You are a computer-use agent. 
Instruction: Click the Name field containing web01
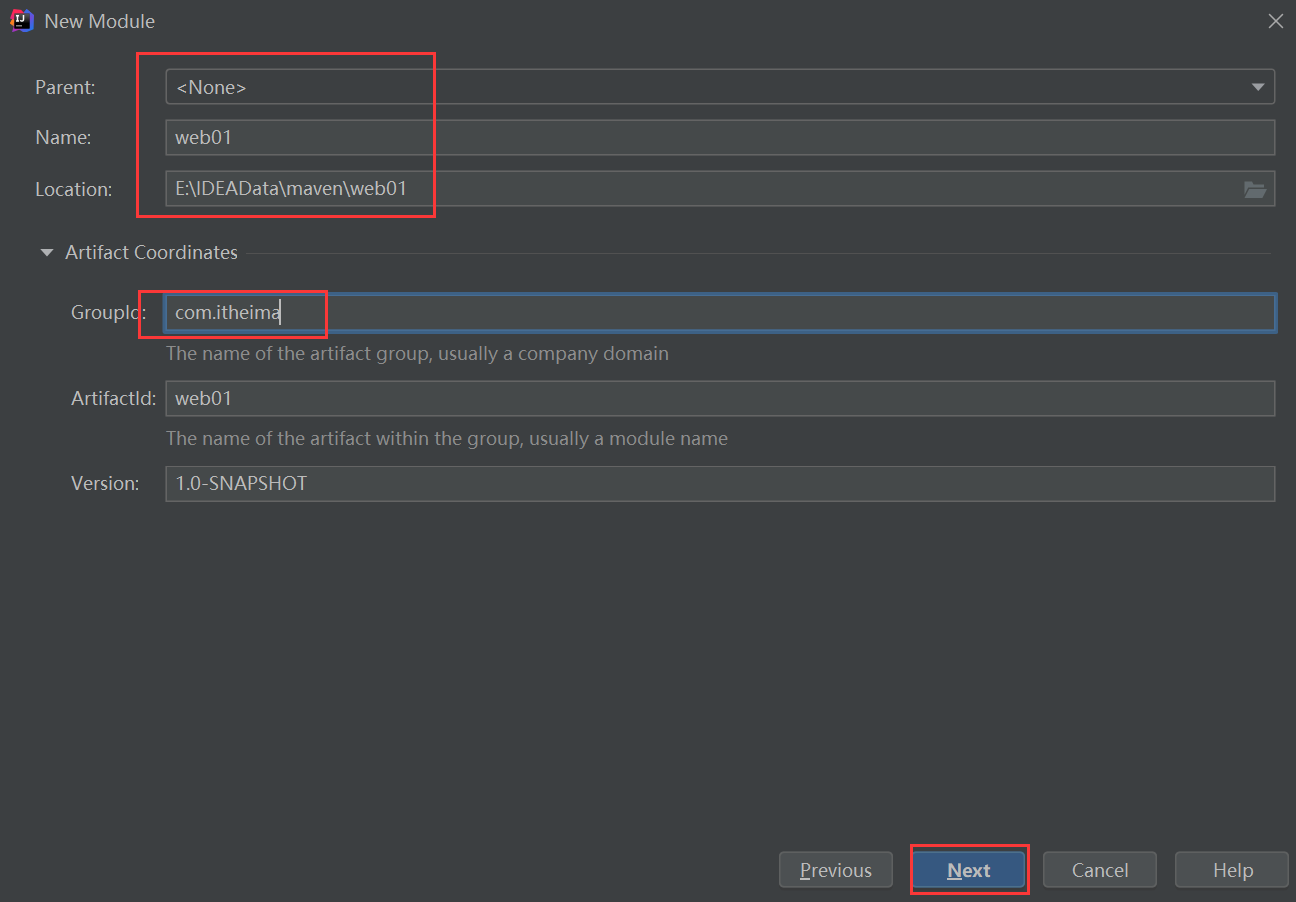pos(720,138)
